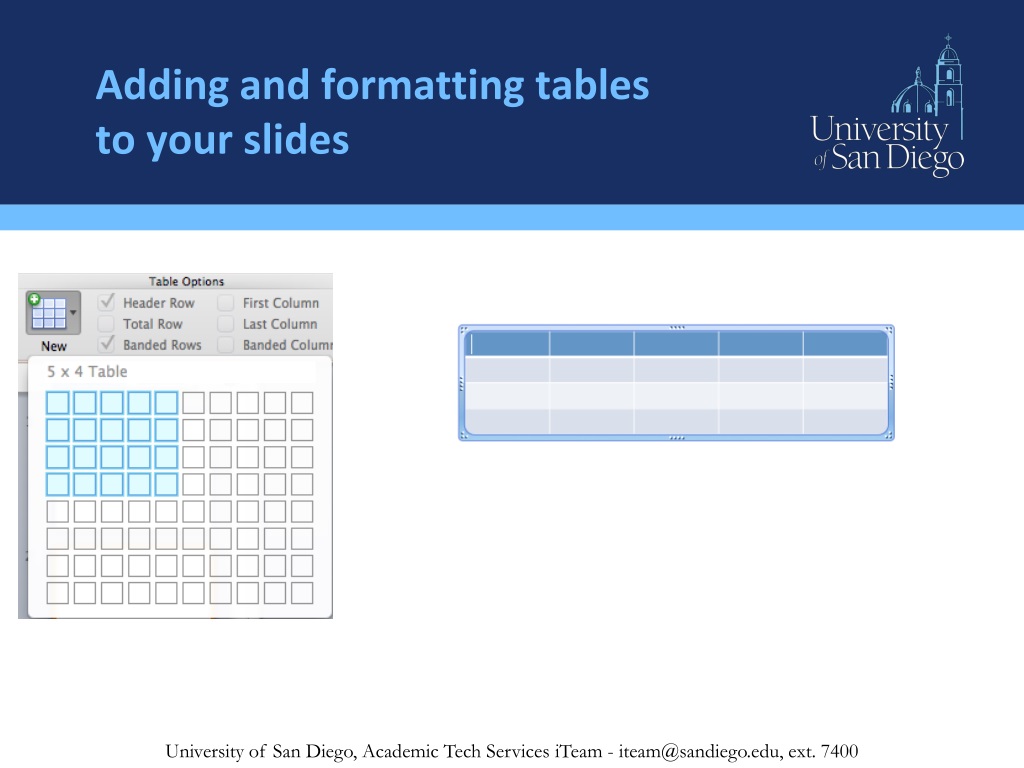Viewport: 1024px width, 768px height.
Task: Select the top-right cell of the grid picker
Action: 301,403
